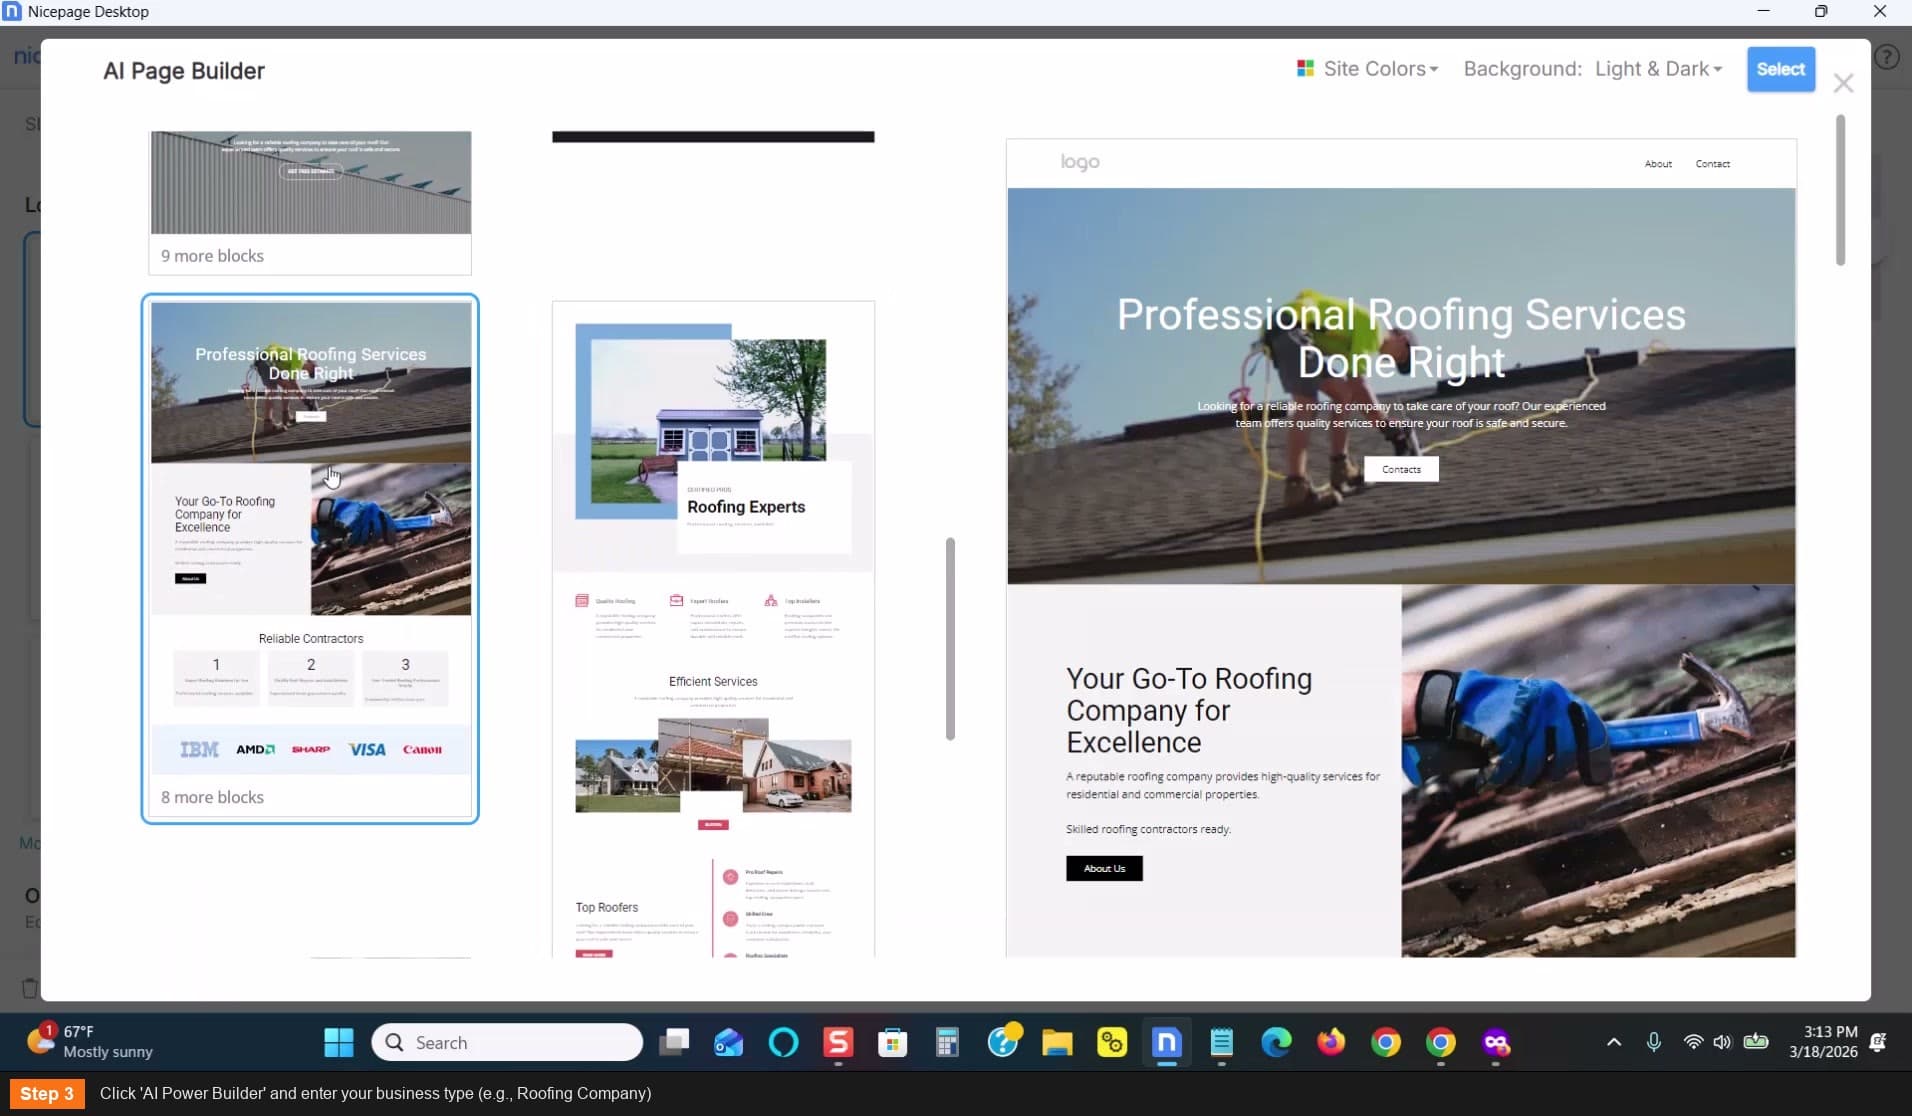Click the microphone tray icon
The width and height of the screenshot is (1912, 1116).
(x=1653, y=1042)
